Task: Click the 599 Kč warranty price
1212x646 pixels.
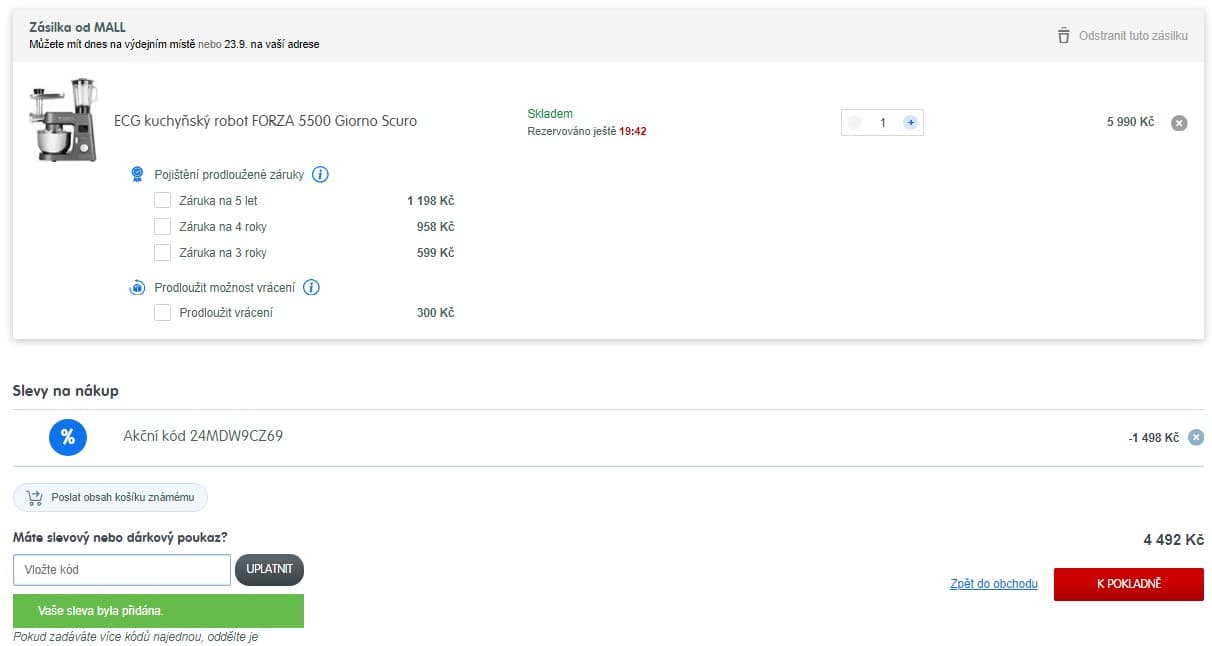Action: pos(435,253)
